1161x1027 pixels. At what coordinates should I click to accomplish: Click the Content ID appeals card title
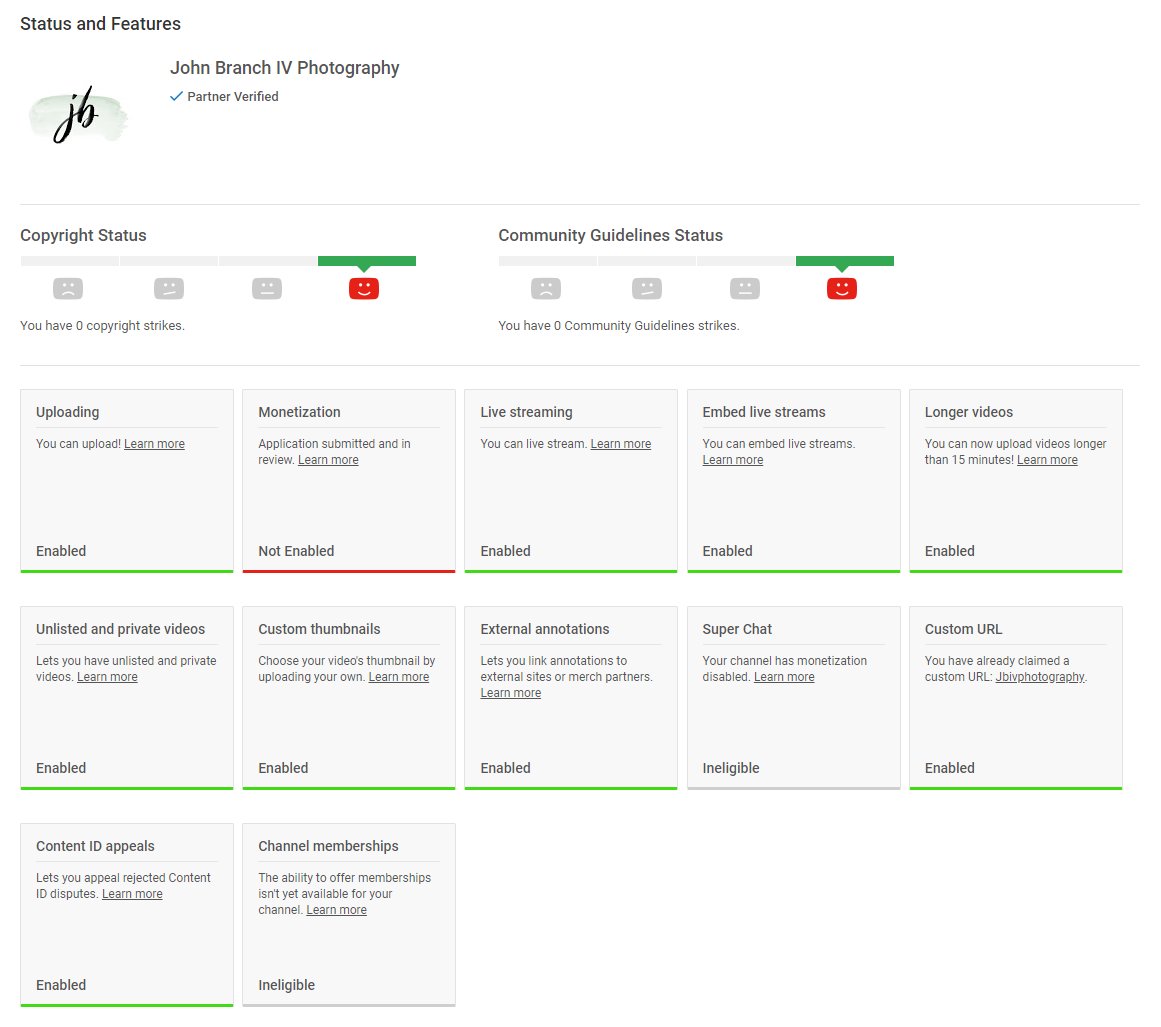tap(95, 846)
